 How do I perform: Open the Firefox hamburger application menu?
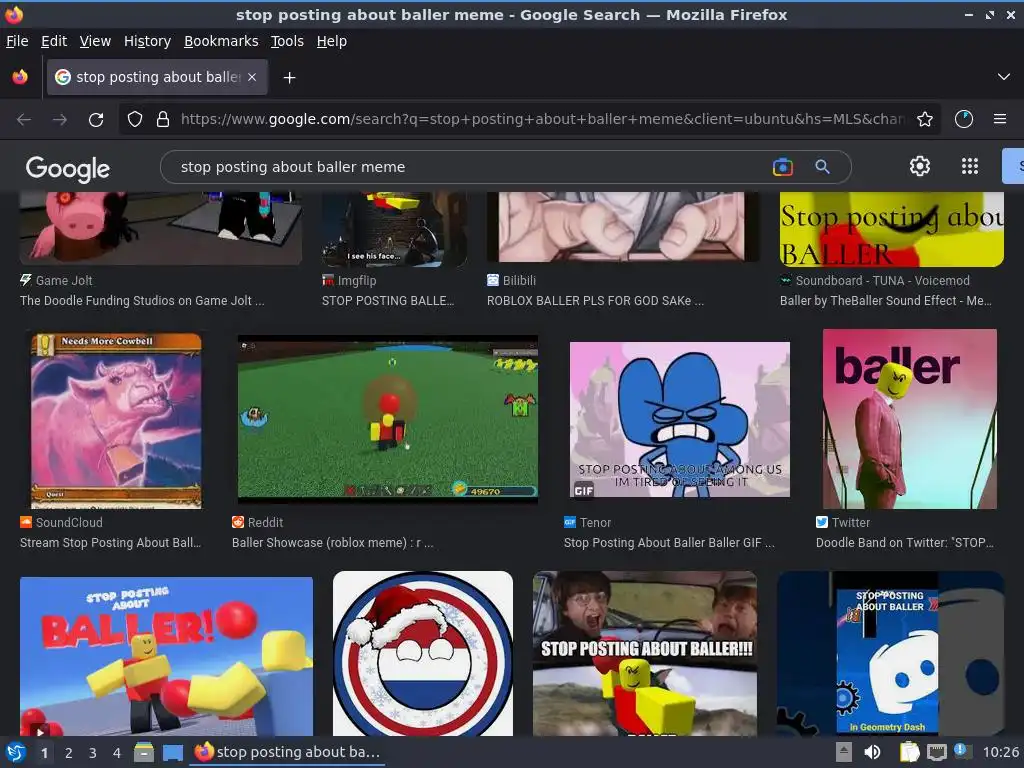[x=1000, y=119]
